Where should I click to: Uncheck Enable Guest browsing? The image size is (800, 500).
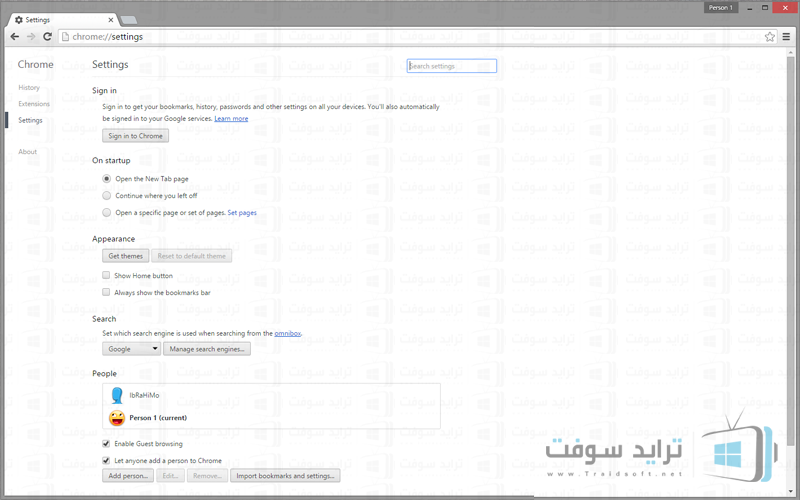106,443
